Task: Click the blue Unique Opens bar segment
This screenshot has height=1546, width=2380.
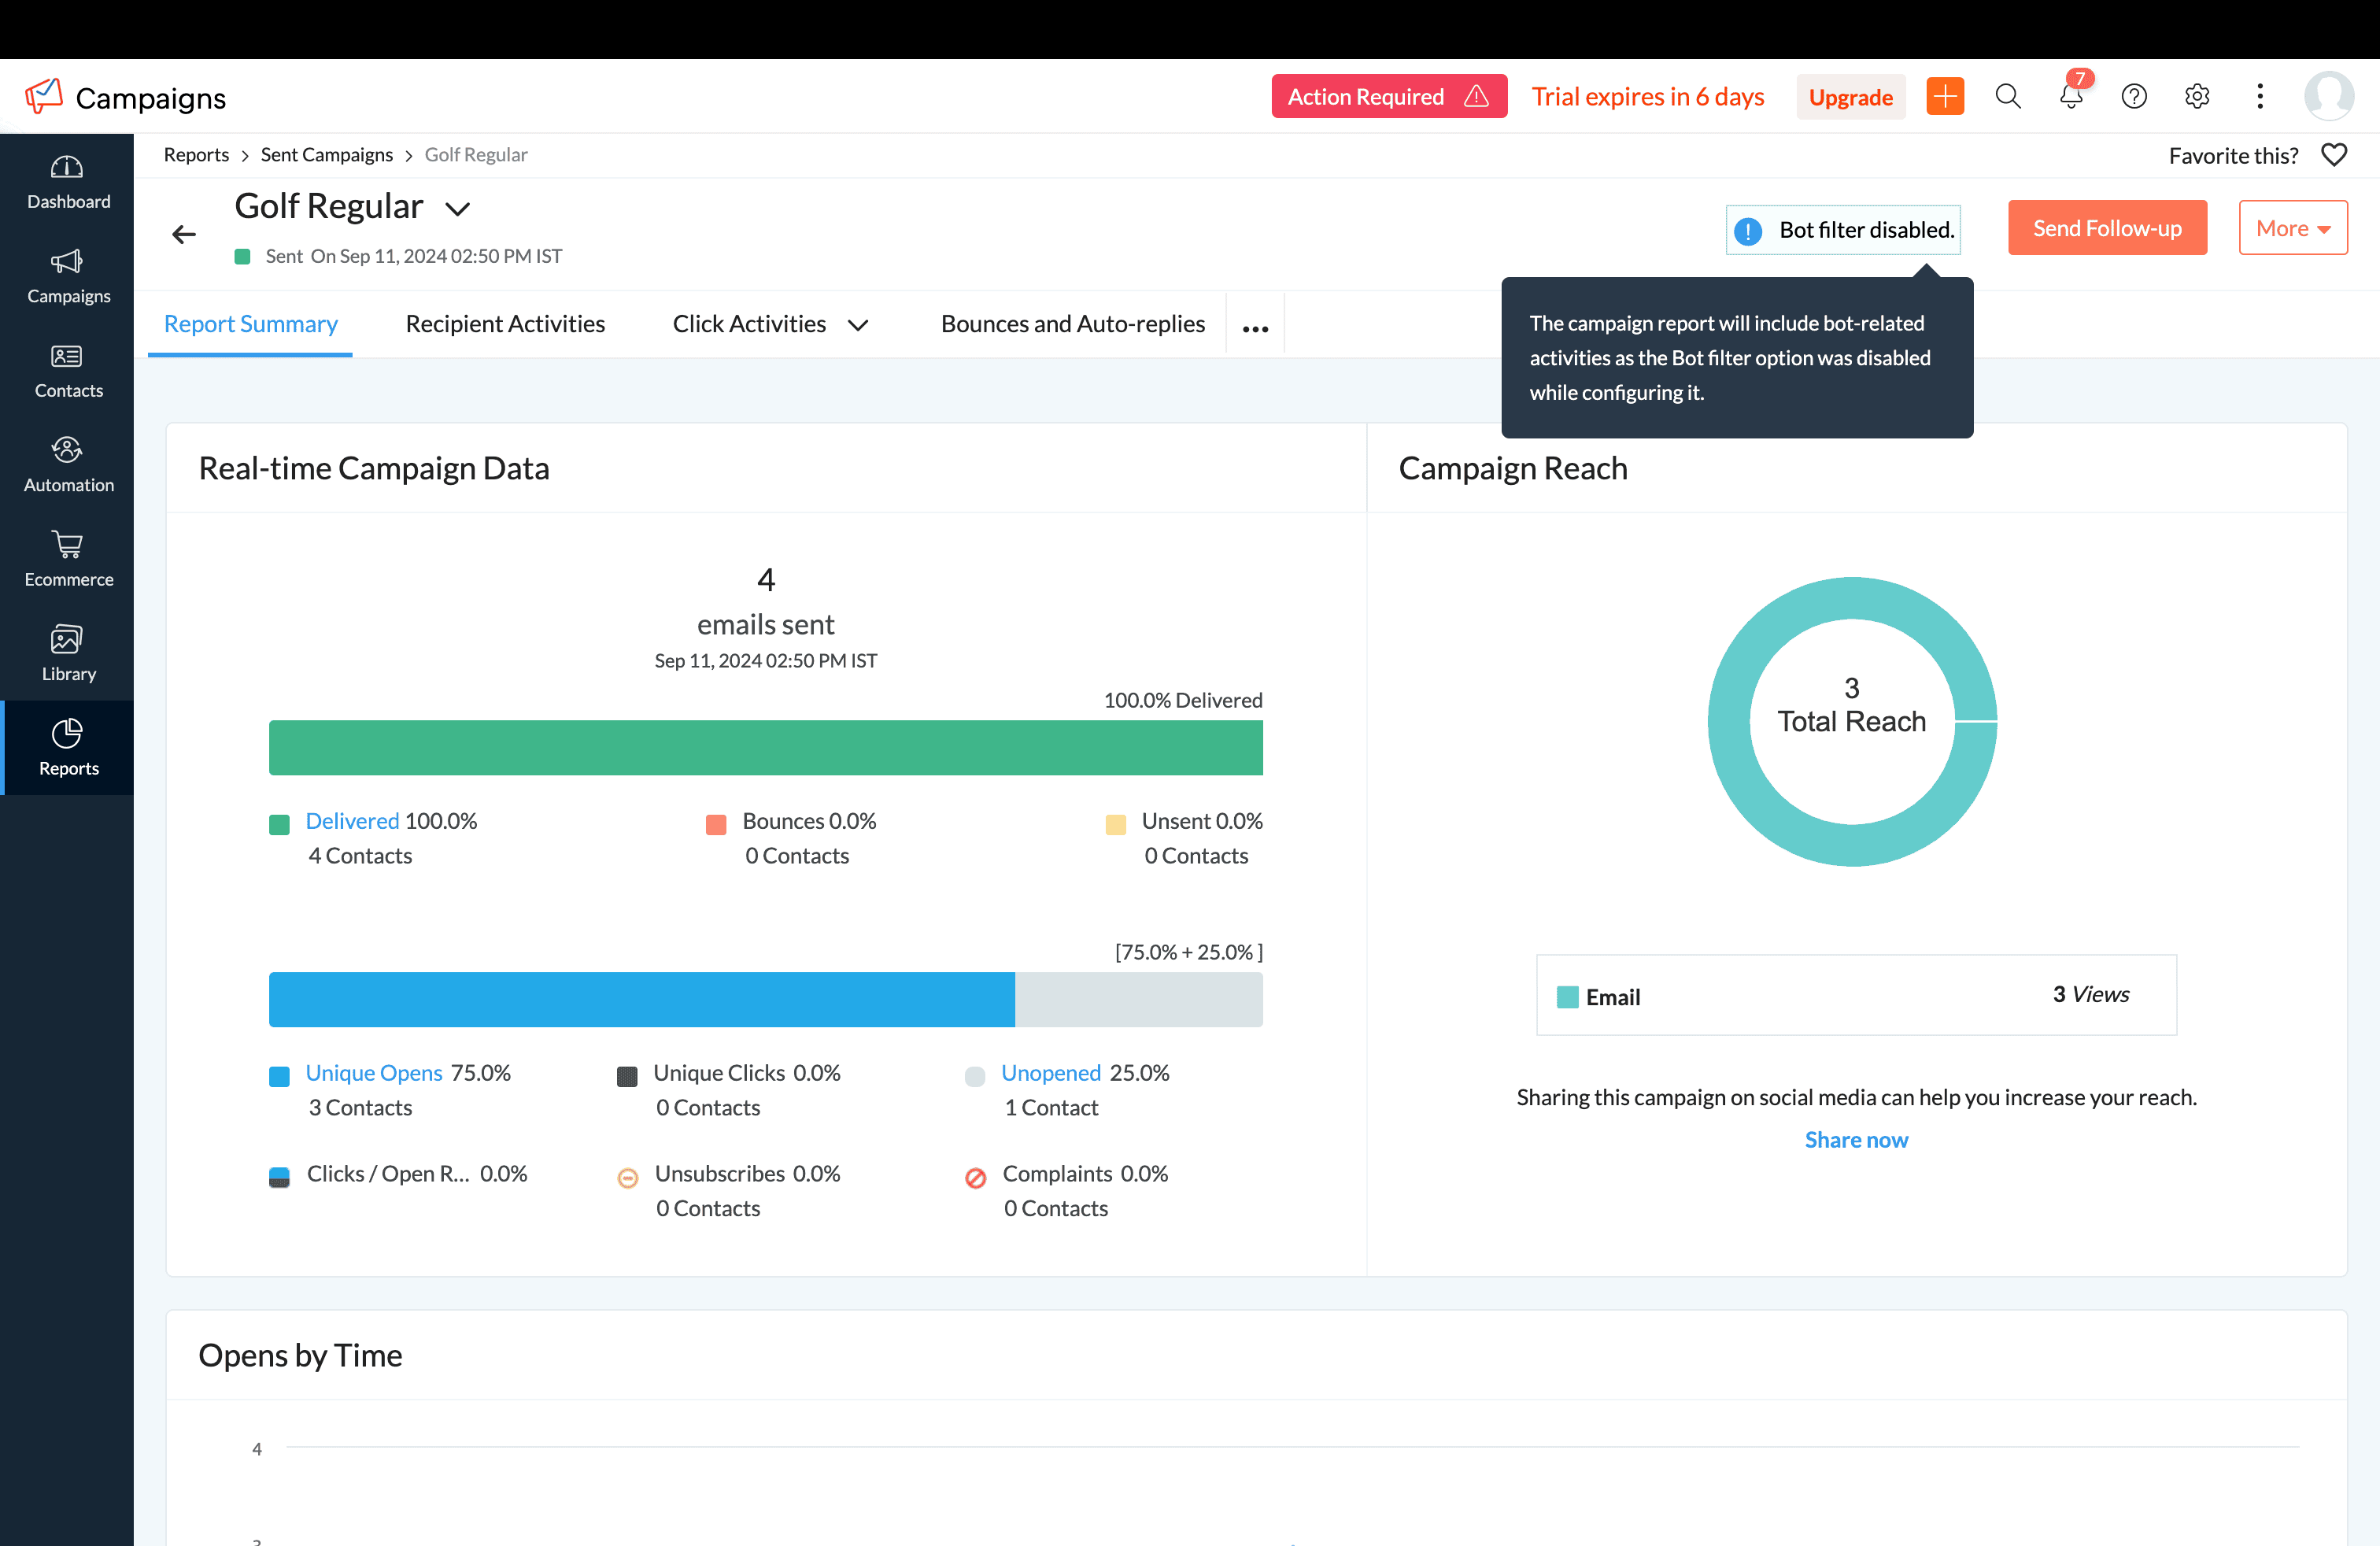Action: pos(641,999)
